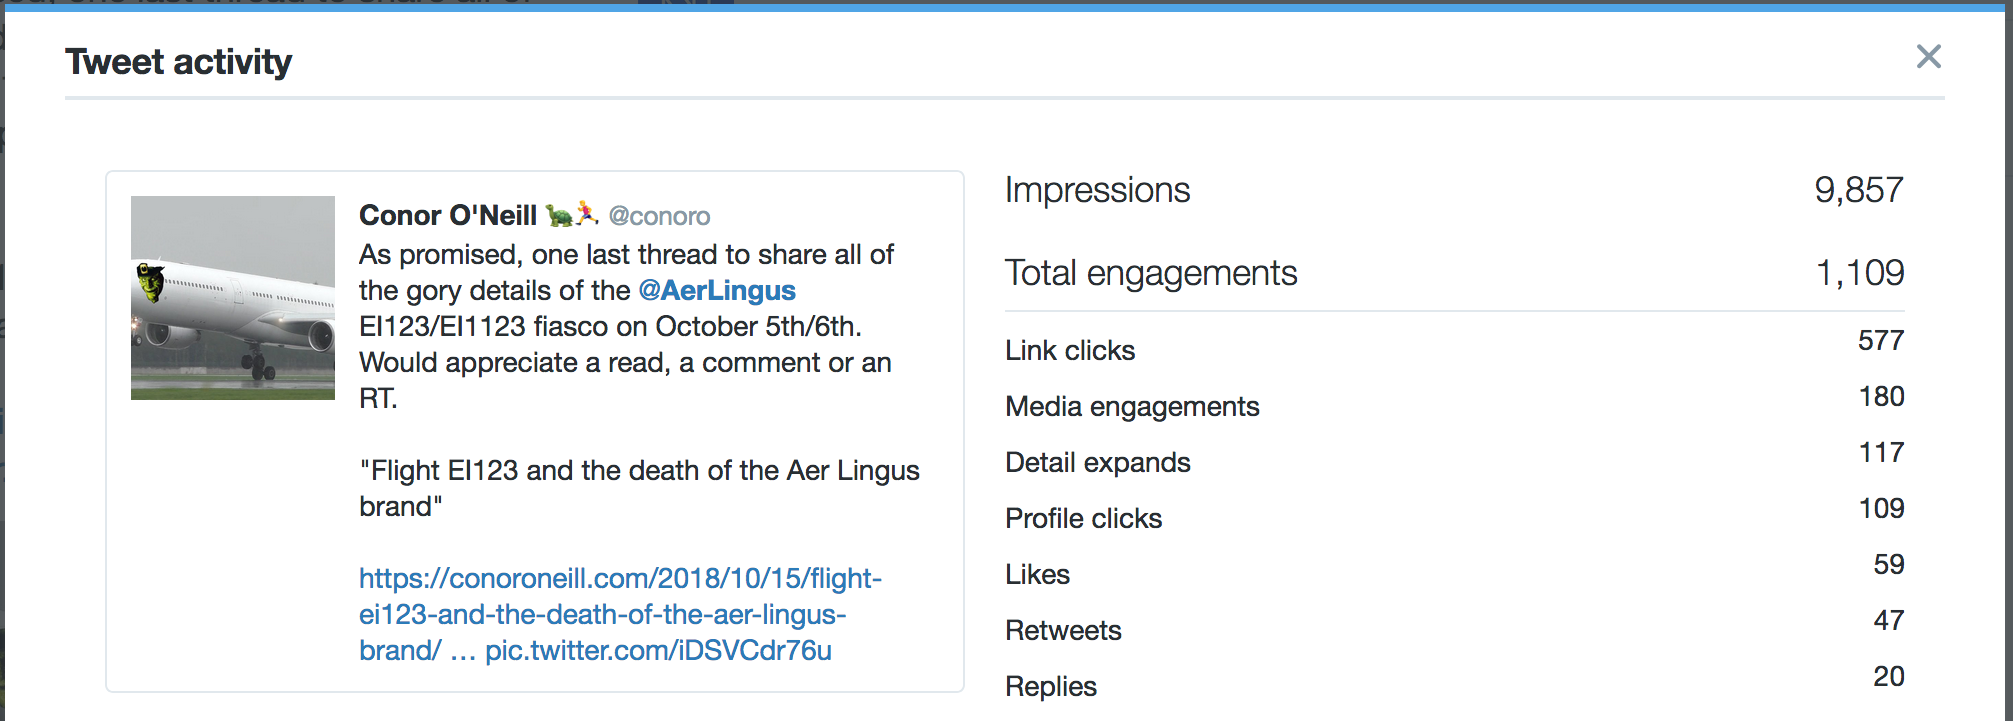Click the turtle emoji beside the name
Image resolution: width=2013 pixels, height=721 pixels.
tap(559, 215)
